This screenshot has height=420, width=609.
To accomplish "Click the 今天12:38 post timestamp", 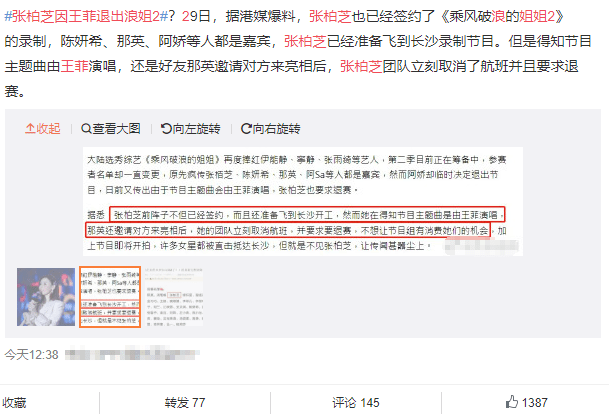I will (x=31, y=354).
